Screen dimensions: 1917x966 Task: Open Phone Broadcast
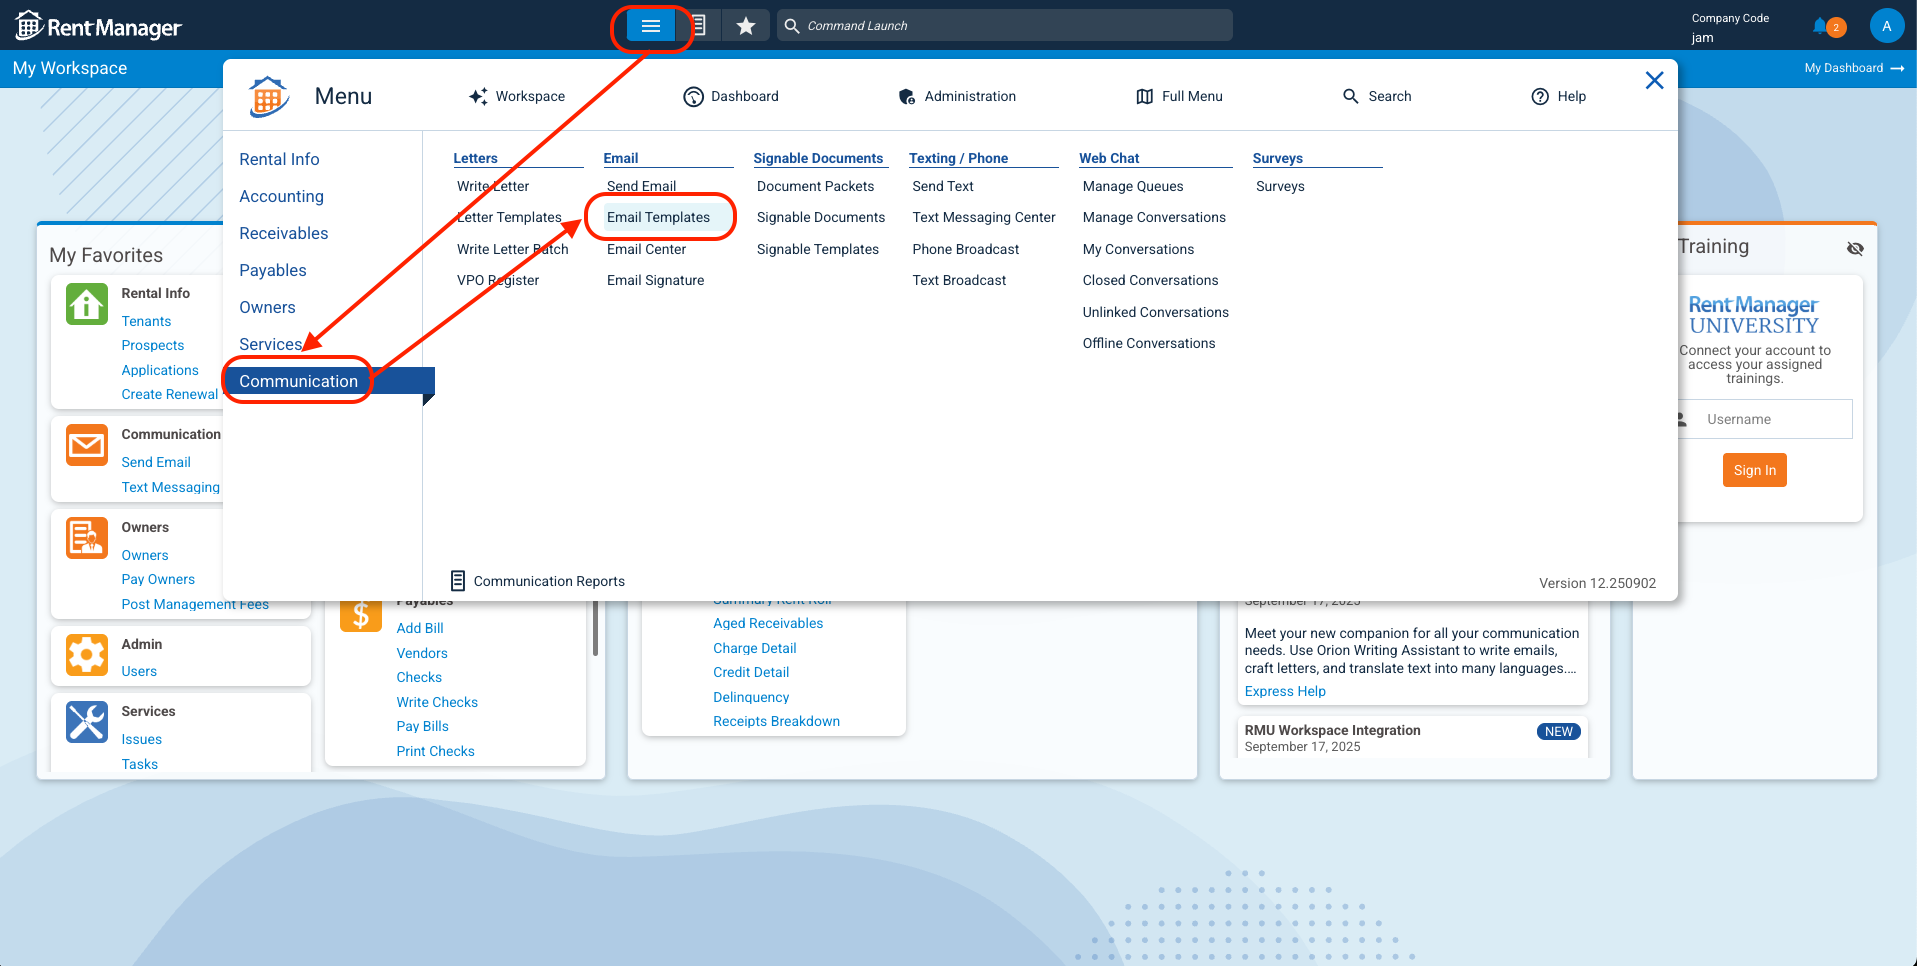point(965,249)
